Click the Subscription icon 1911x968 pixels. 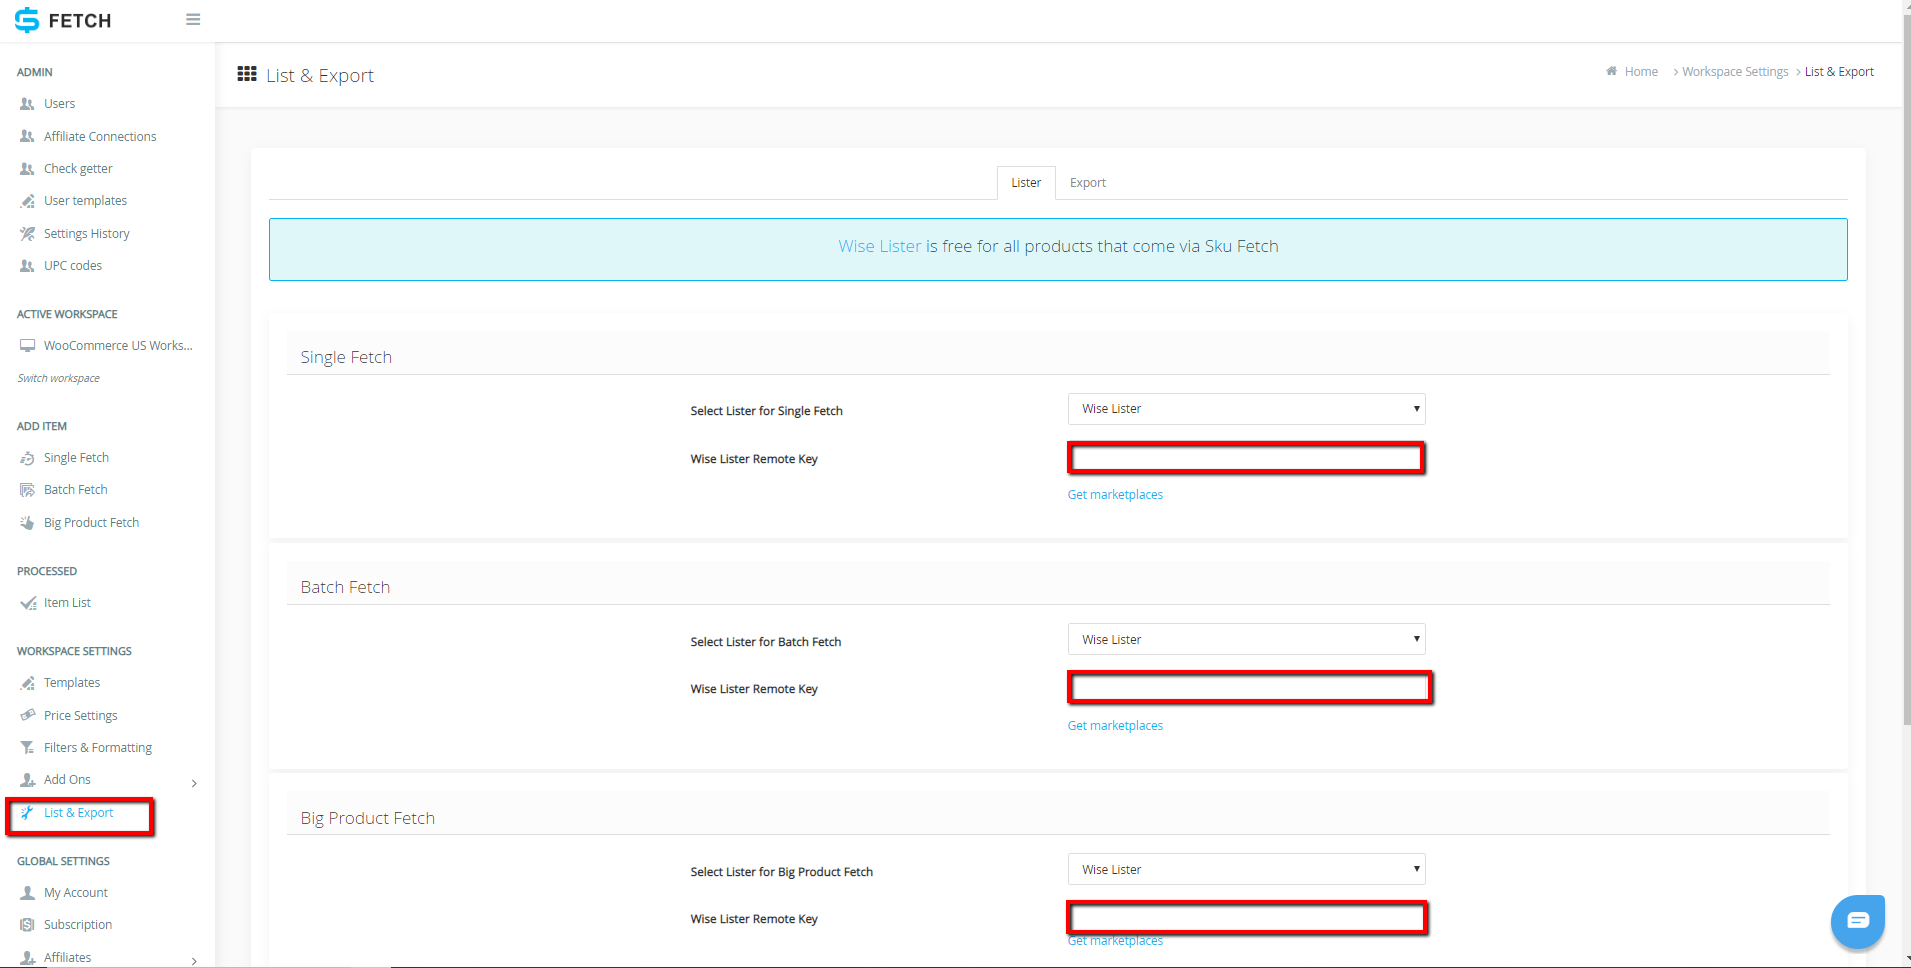[27, 925]
